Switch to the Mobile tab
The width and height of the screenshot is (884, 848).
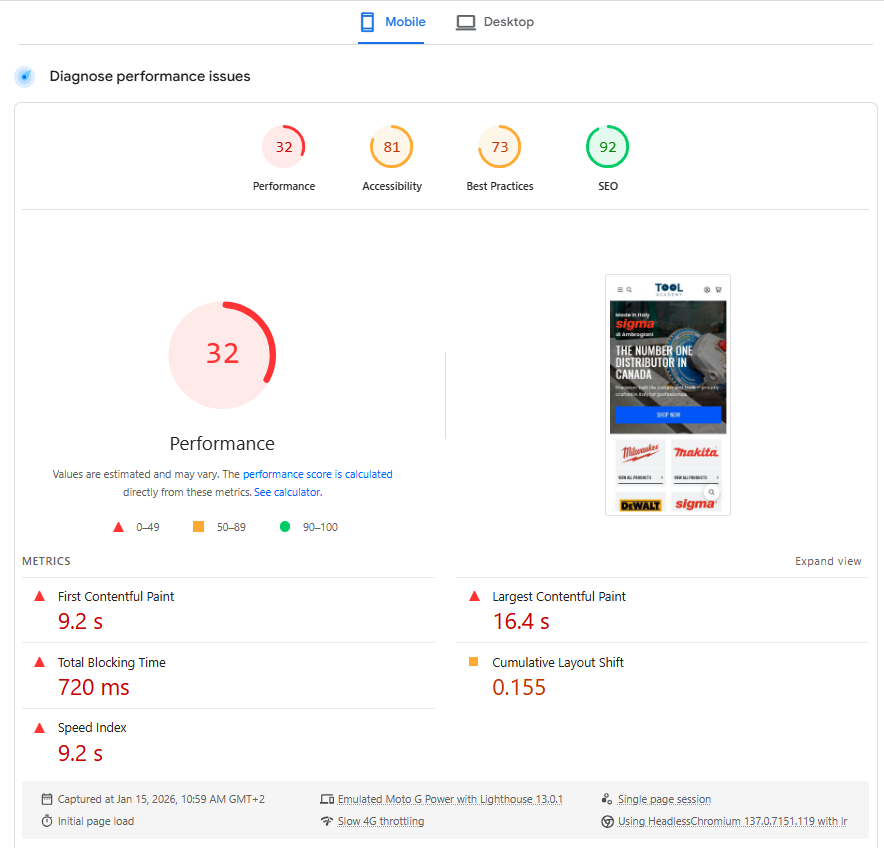[392, 22]
